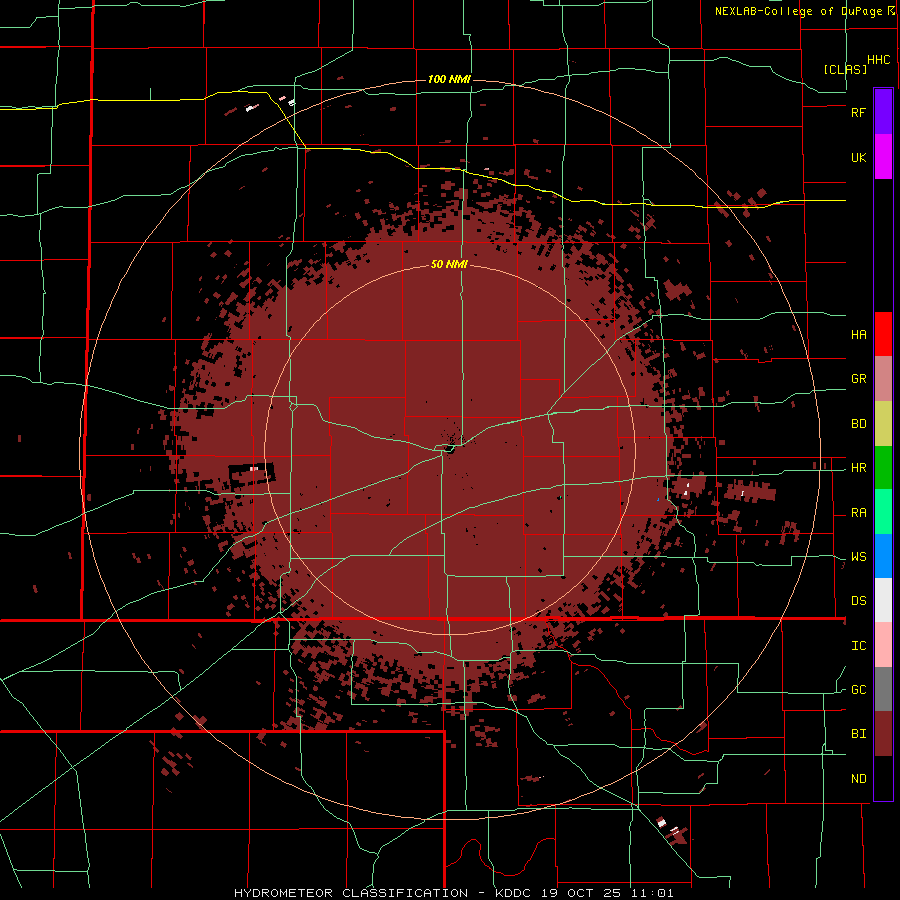Click the Hydrometeor Classification KDDC timestamp caption

click(x=453, y=893)
